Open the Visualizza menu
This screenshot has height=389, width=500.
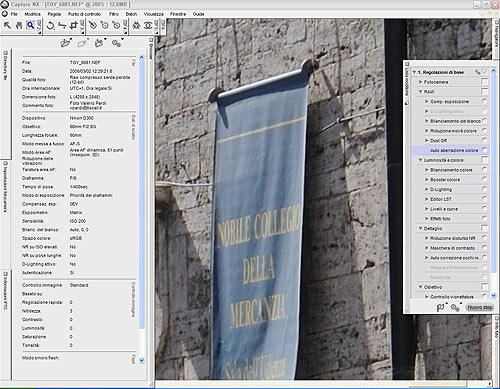point(154,14)
